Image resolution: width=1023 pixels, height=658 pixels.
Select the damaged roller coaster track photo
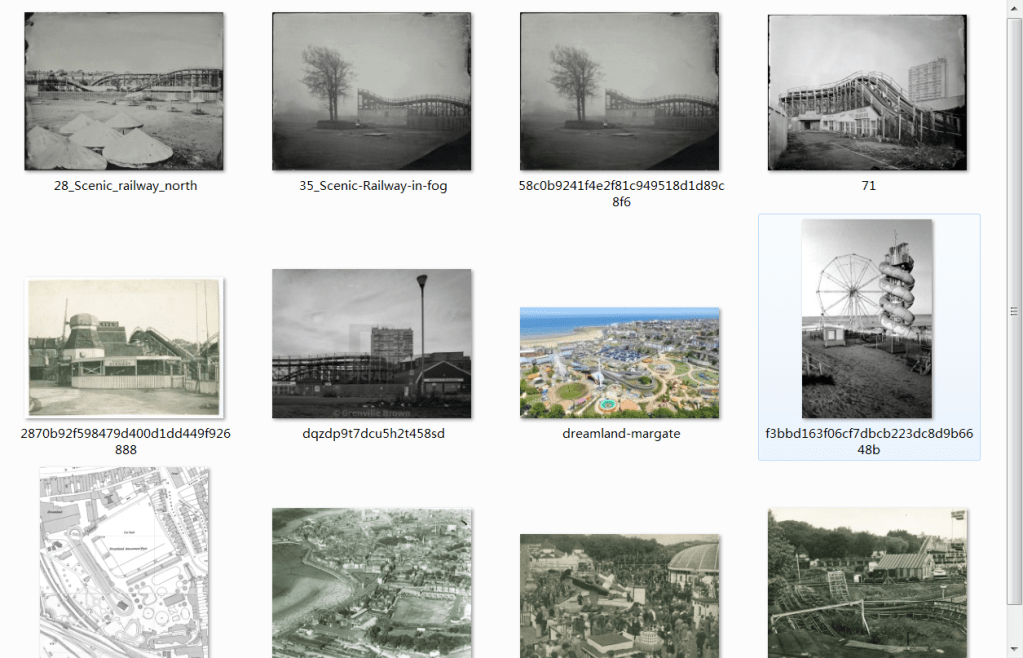pyautogui.click(x=867, y=582)
